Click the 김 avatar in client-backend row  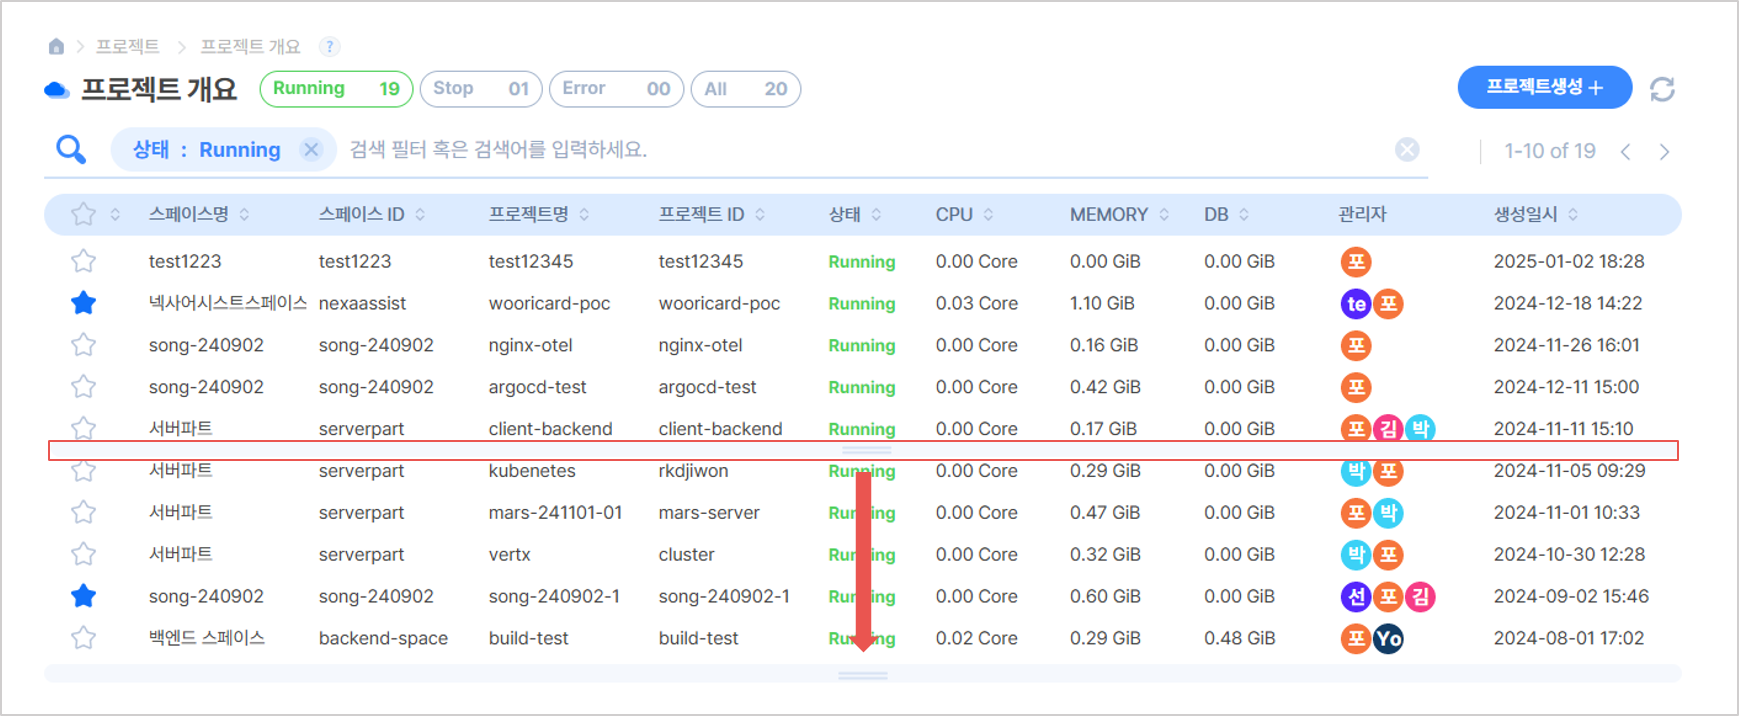[x=1388, y=429]
